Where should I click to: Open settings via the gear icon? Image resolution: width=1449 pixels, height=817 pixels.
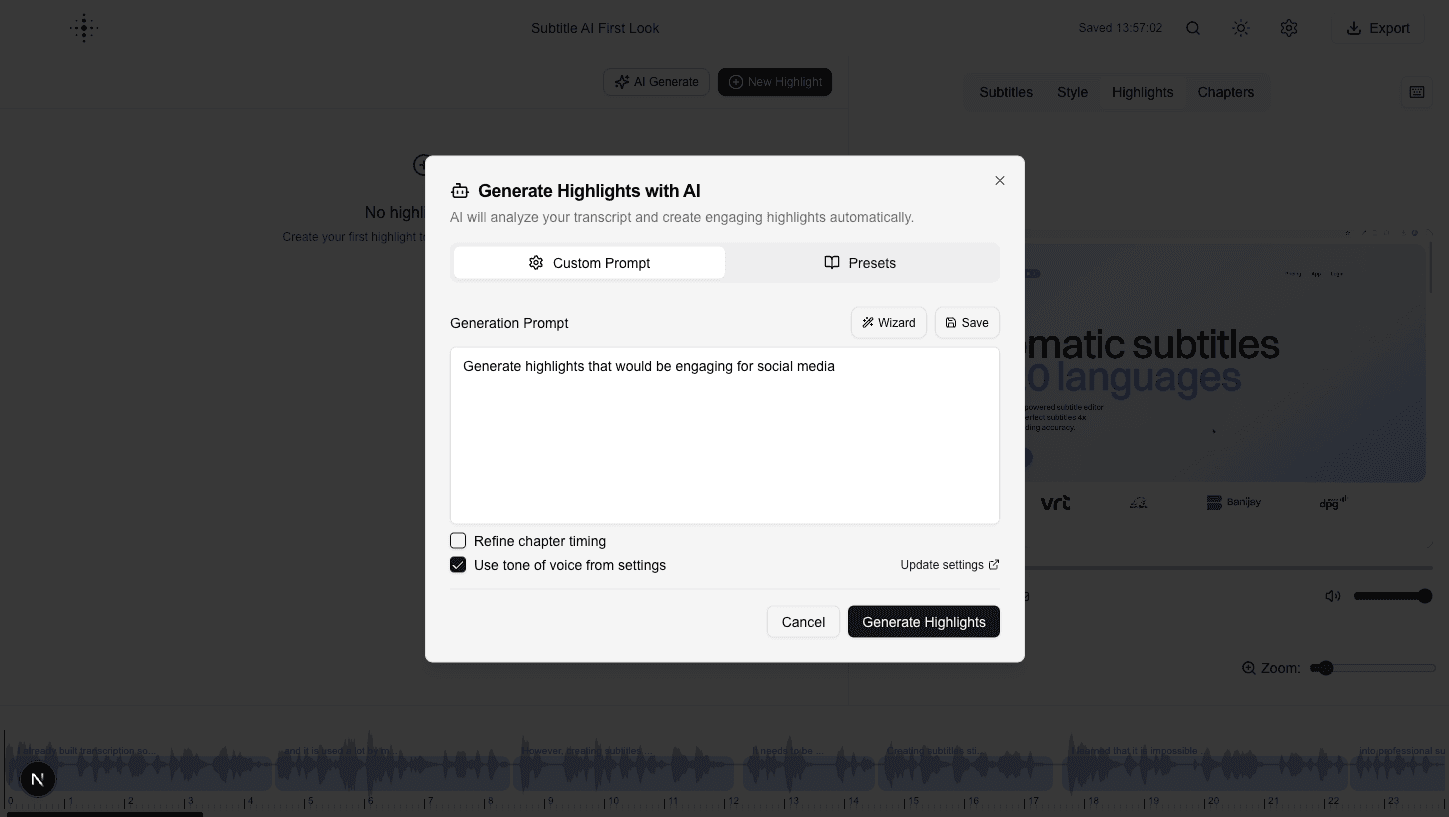[1288, 28]
